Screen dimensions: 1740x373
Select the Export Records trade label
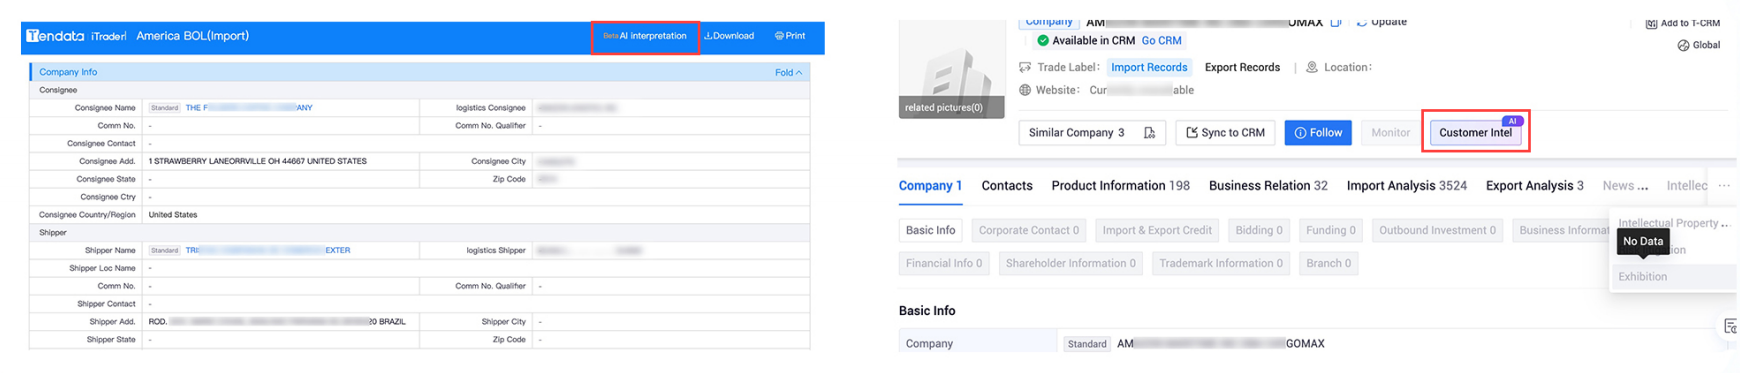1242,68
